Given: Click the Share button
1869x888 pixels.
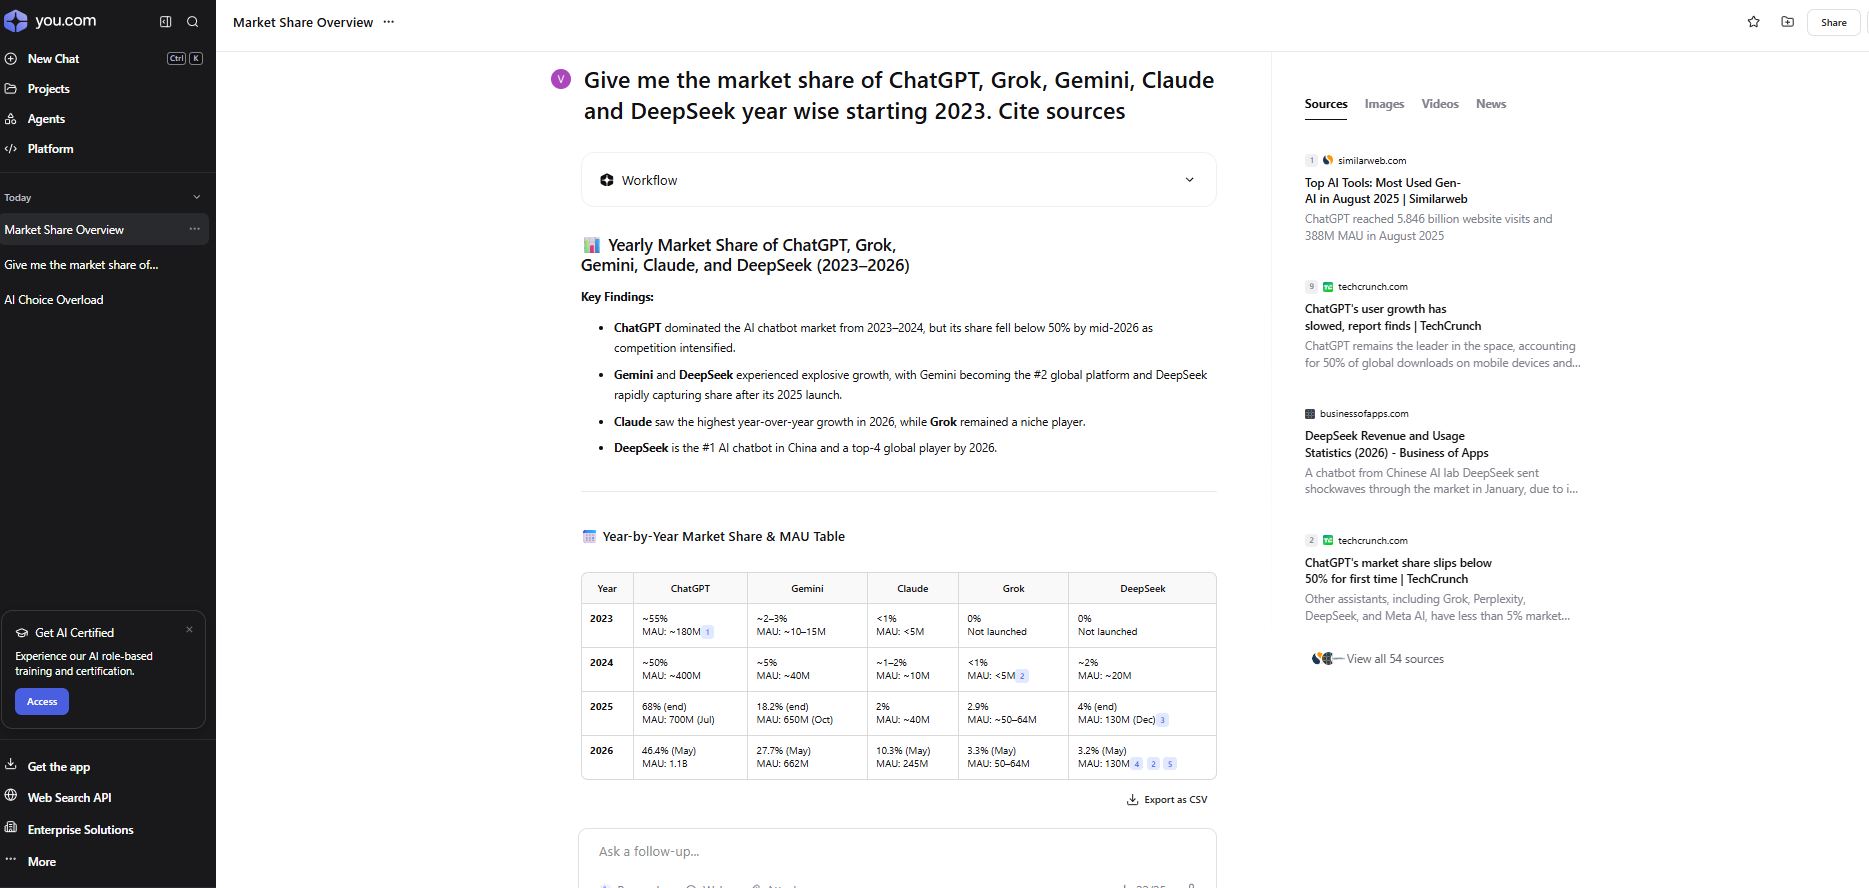Looking at the screenshot, I should coord(1834,22).
